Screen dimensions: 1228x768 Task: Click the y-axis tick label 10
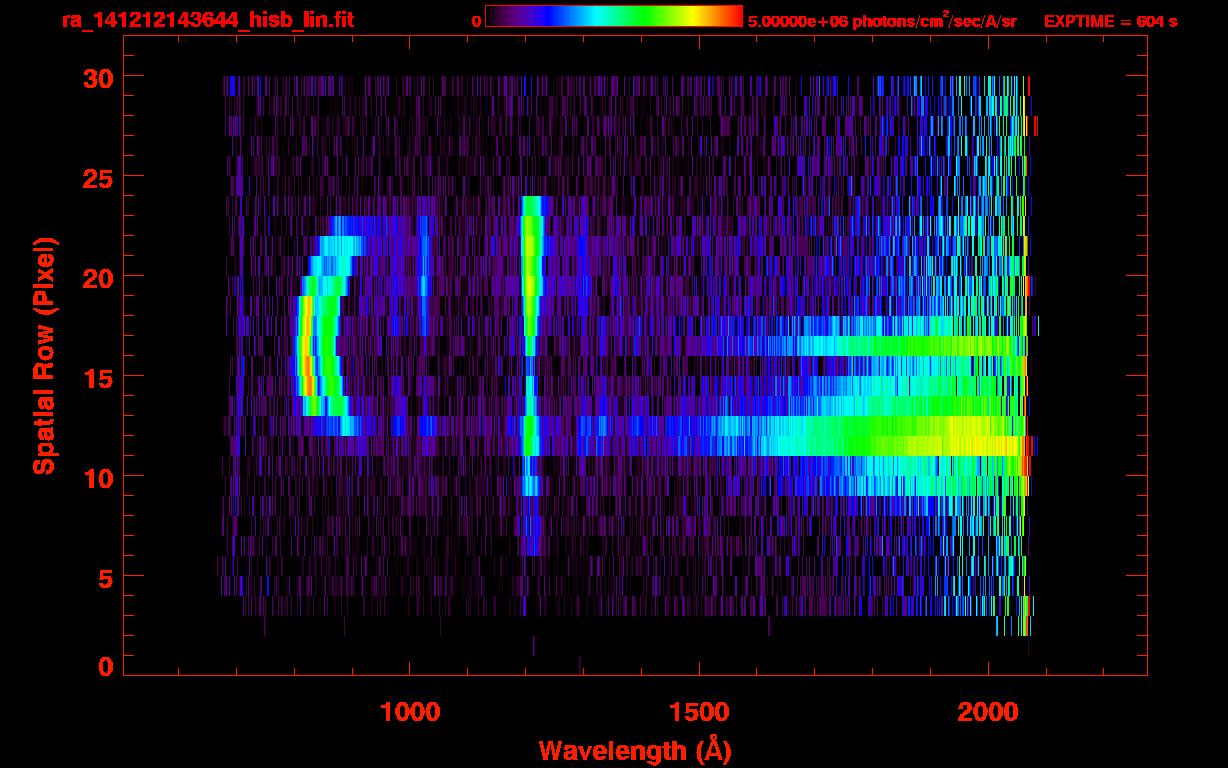(x=98, y=477)
